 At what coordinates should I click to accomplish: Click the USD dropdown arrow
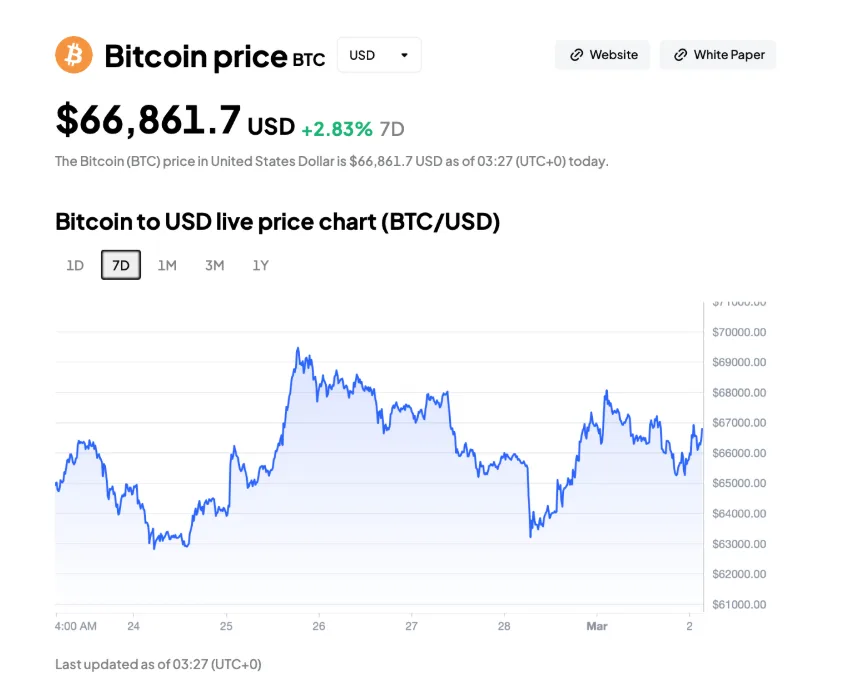tap(404, 55)
